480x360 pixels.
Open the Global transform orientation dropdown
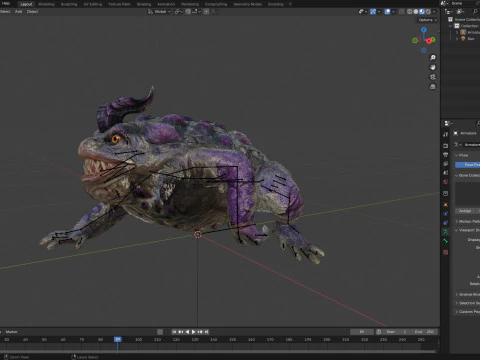point(159,12)
